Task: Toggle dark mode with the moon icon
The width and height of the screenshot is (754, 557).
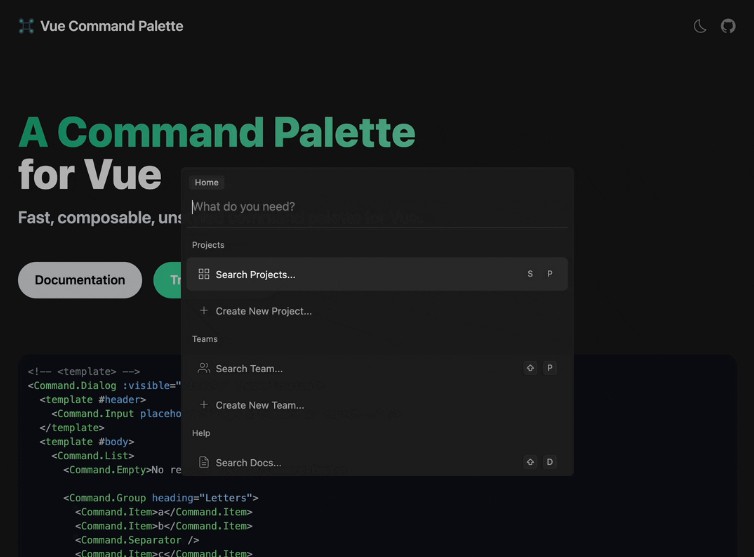Action: click(x=700, y=26)
